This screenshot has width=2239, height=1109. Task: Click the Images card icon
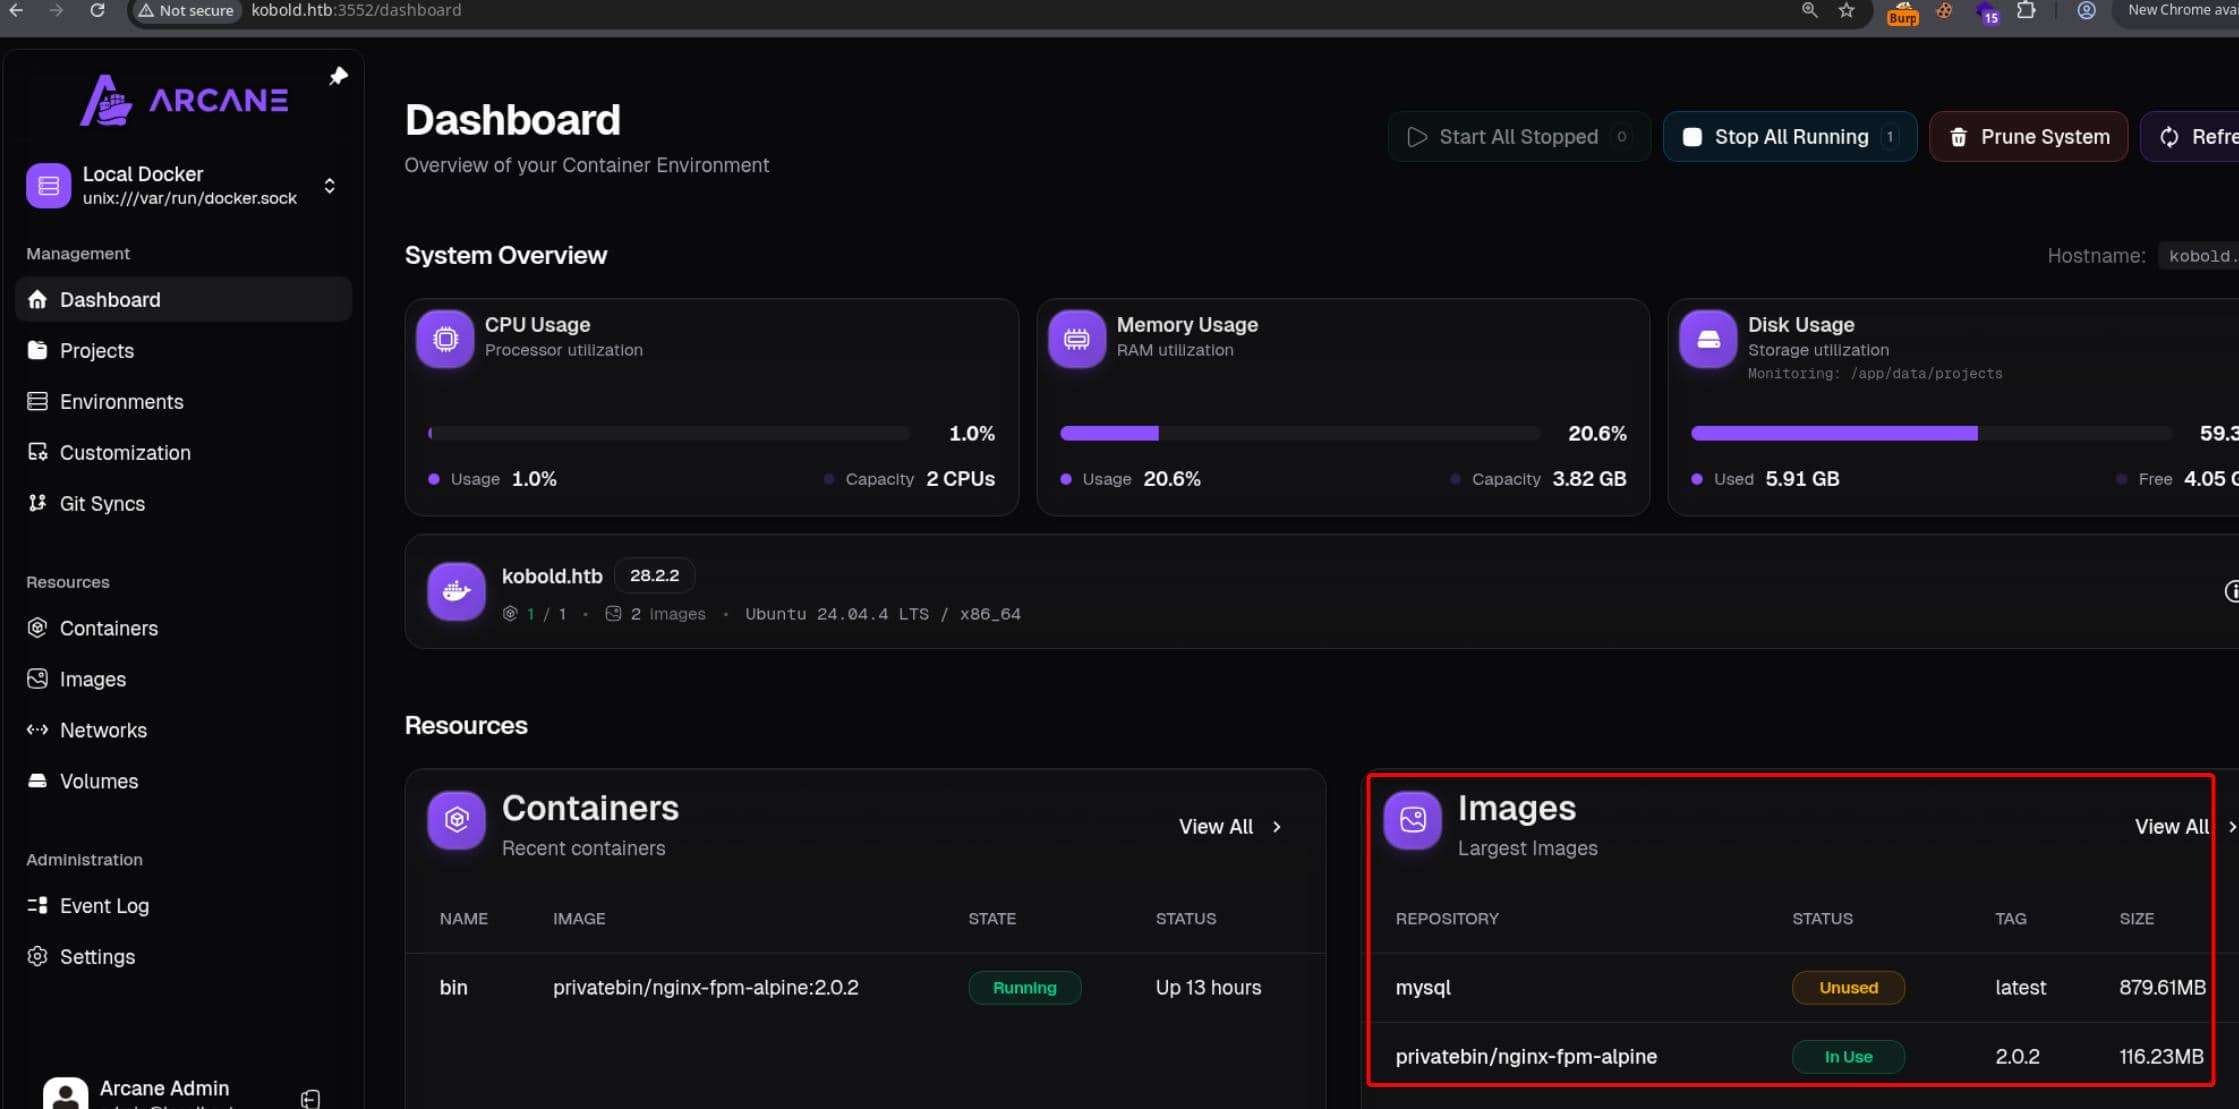click(x=1412, y=819)
